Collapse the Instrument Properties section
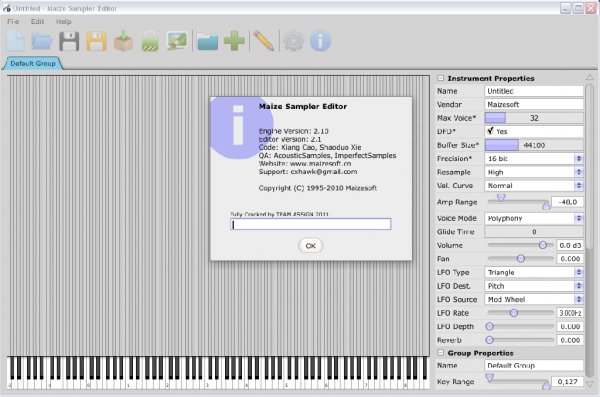This screenshot has height=397, width=600. click(x=441, y=78)
